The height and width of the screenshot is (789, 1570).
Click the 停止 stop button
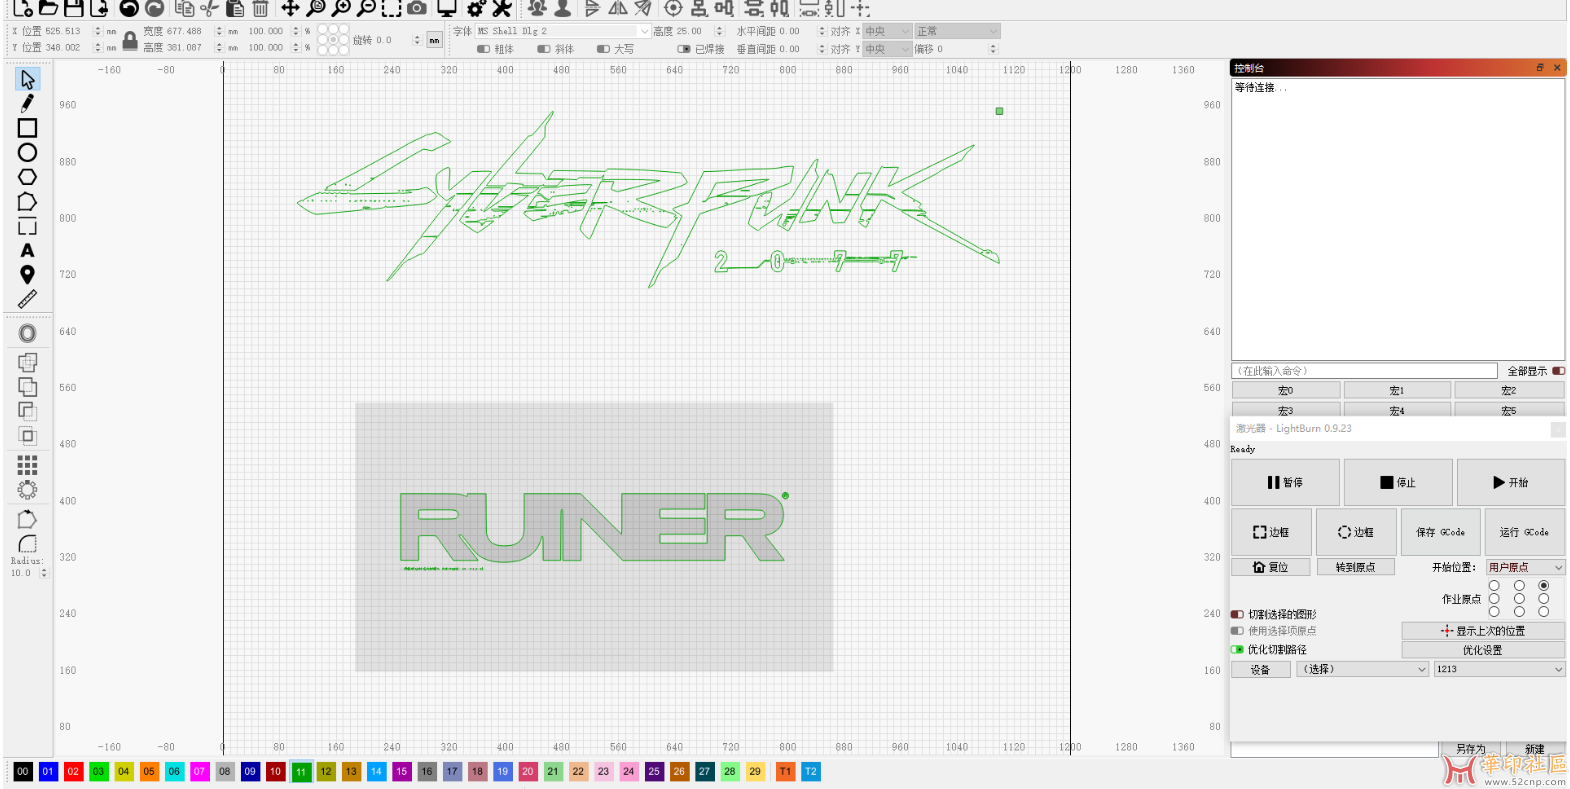click(1398, 482)
